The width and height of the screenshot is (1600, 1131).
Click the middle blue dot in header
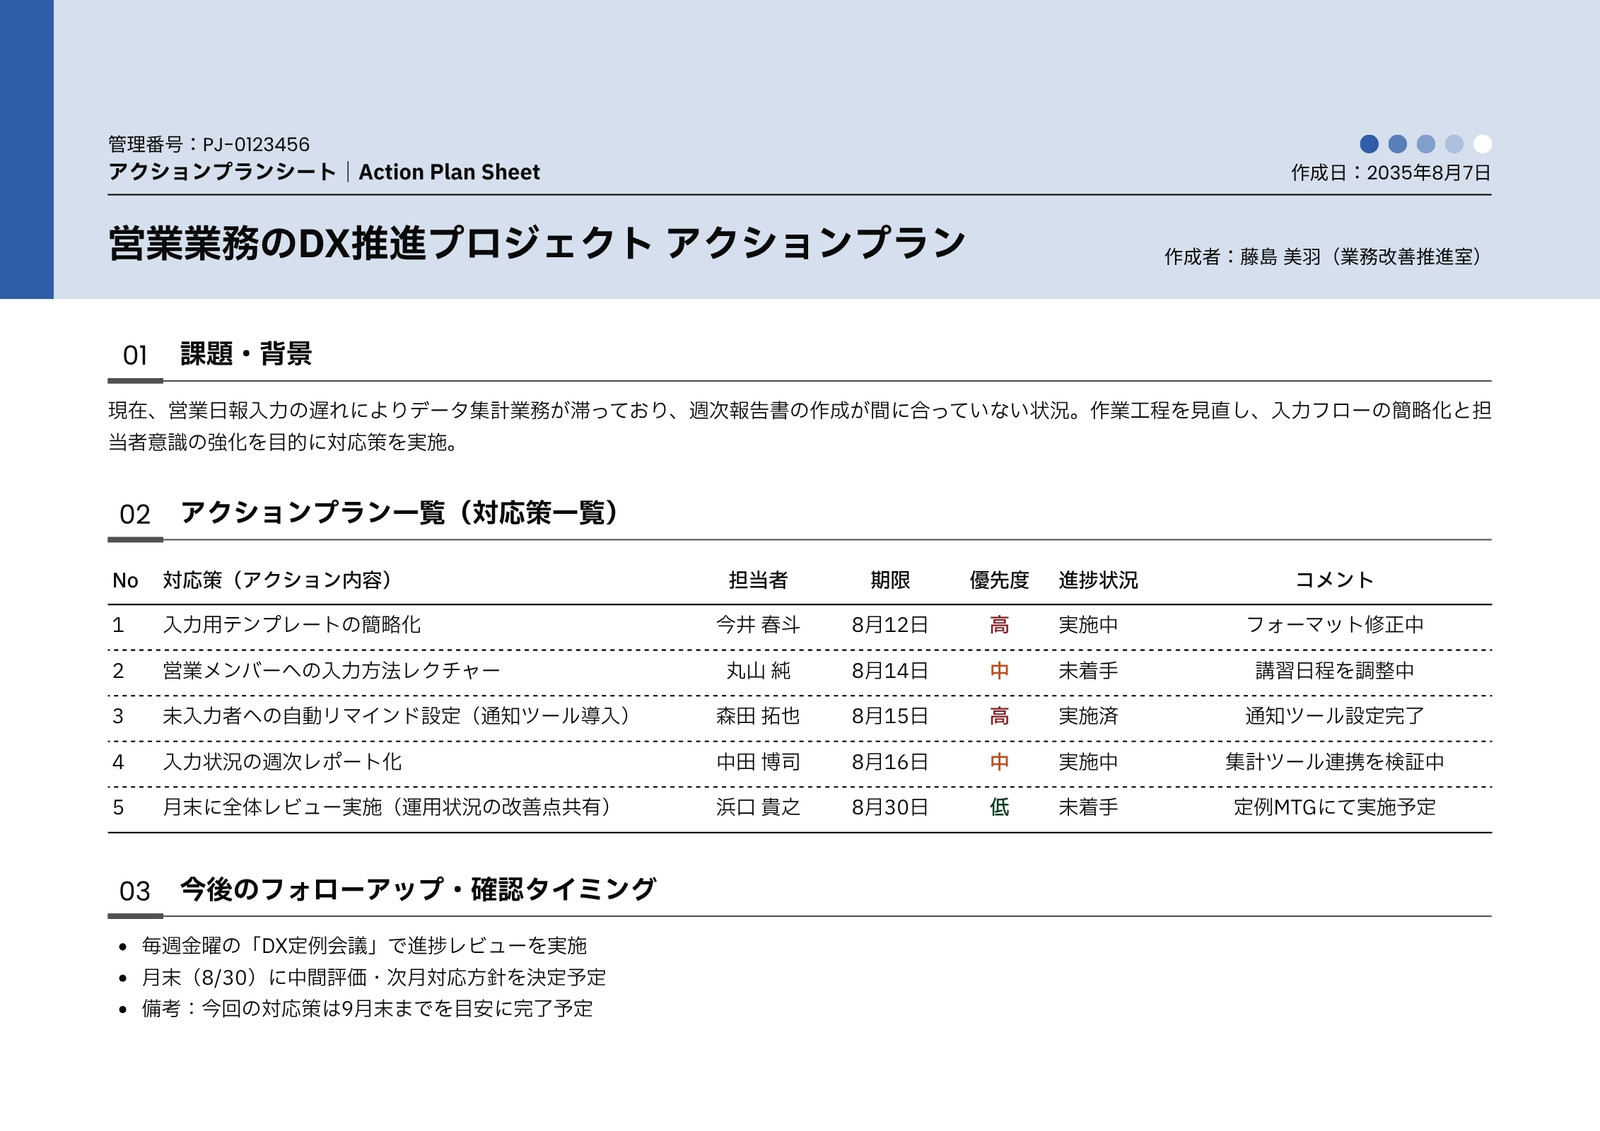[x=1426, y=144]
